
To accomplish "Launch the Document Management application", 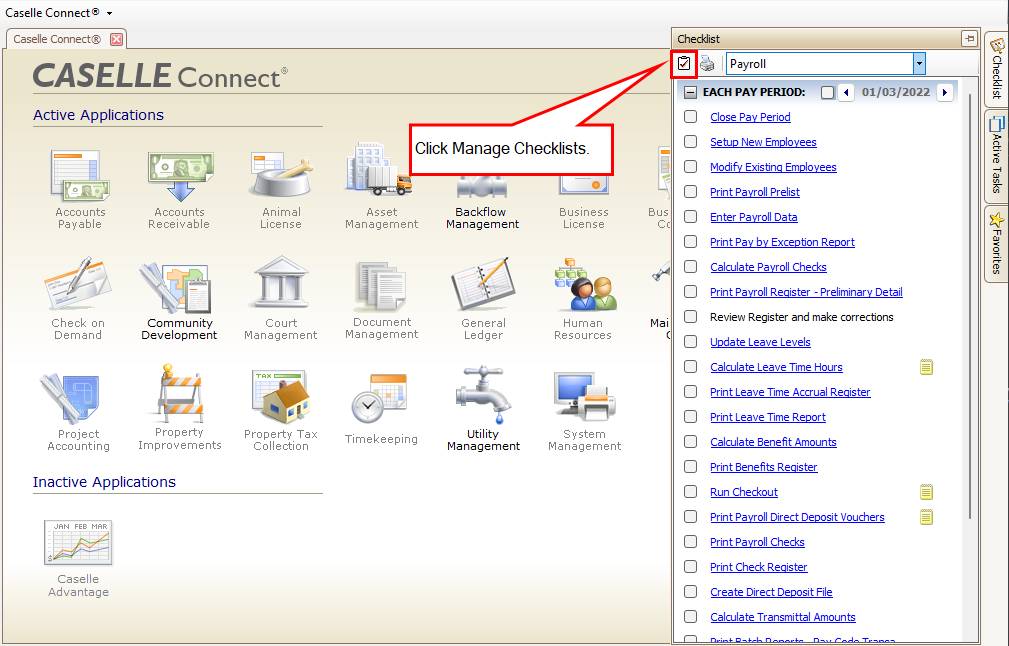I will [x=382, y=299].
